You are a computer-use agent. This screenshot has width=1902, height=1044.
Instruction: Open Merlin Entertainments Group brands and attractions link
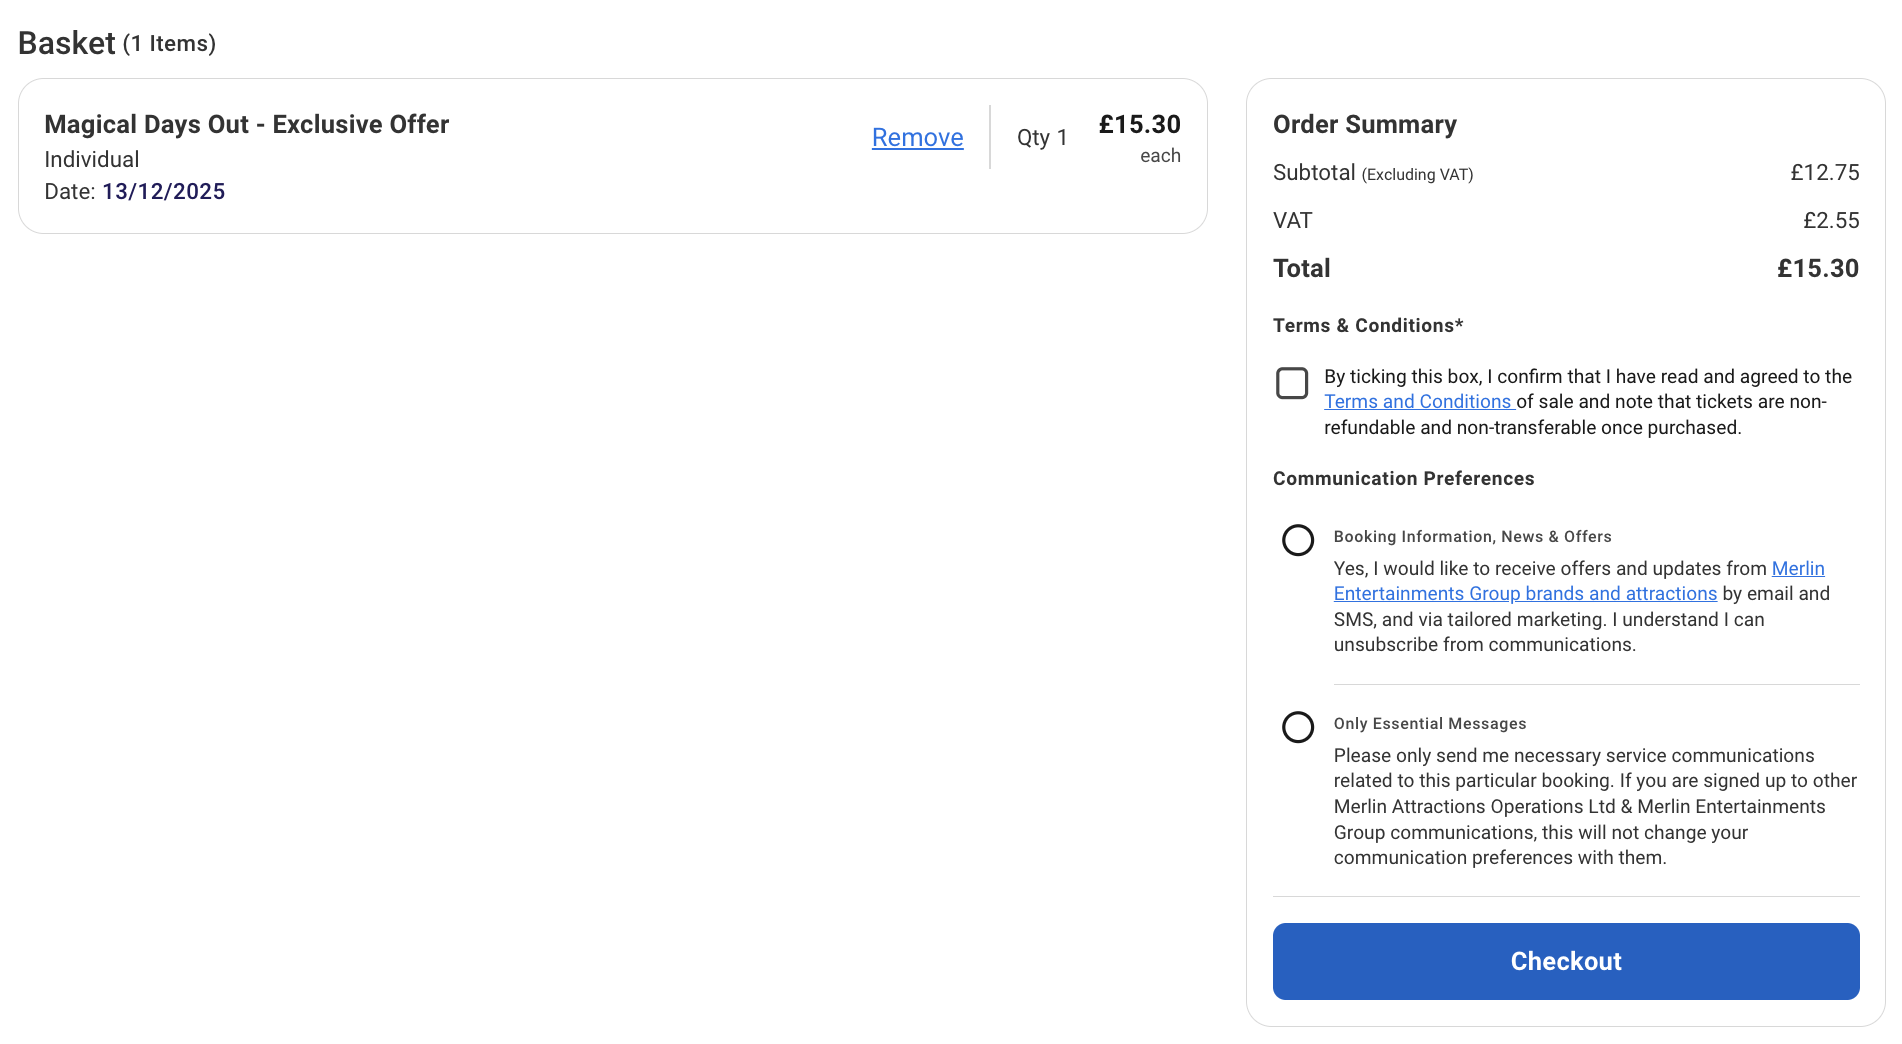click(1524, 594)
